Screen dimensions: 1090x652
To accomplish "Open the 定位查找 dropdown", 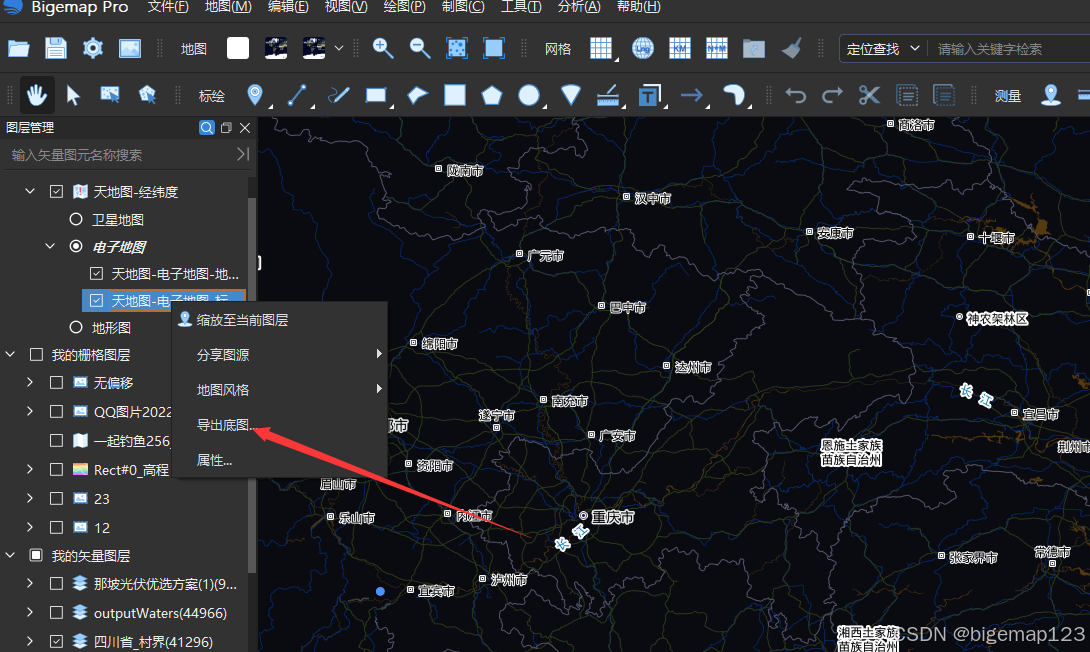I will point(883,49).
